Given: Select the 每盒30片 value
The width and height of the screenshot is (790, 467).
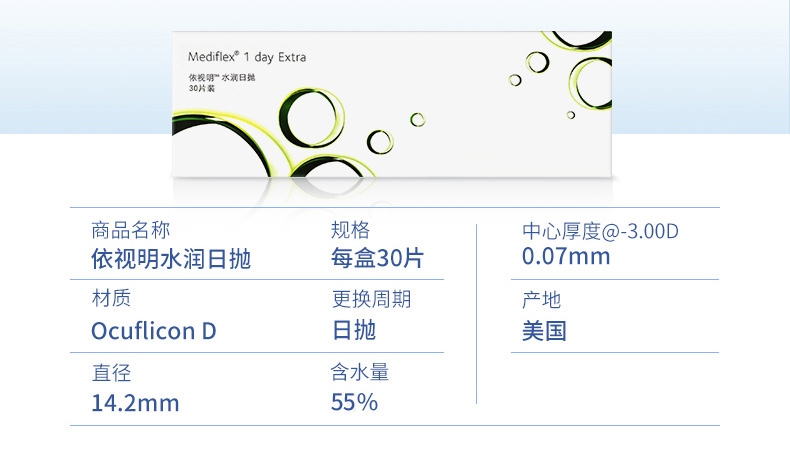Looking at the screenshot, I should coord(377,258).
